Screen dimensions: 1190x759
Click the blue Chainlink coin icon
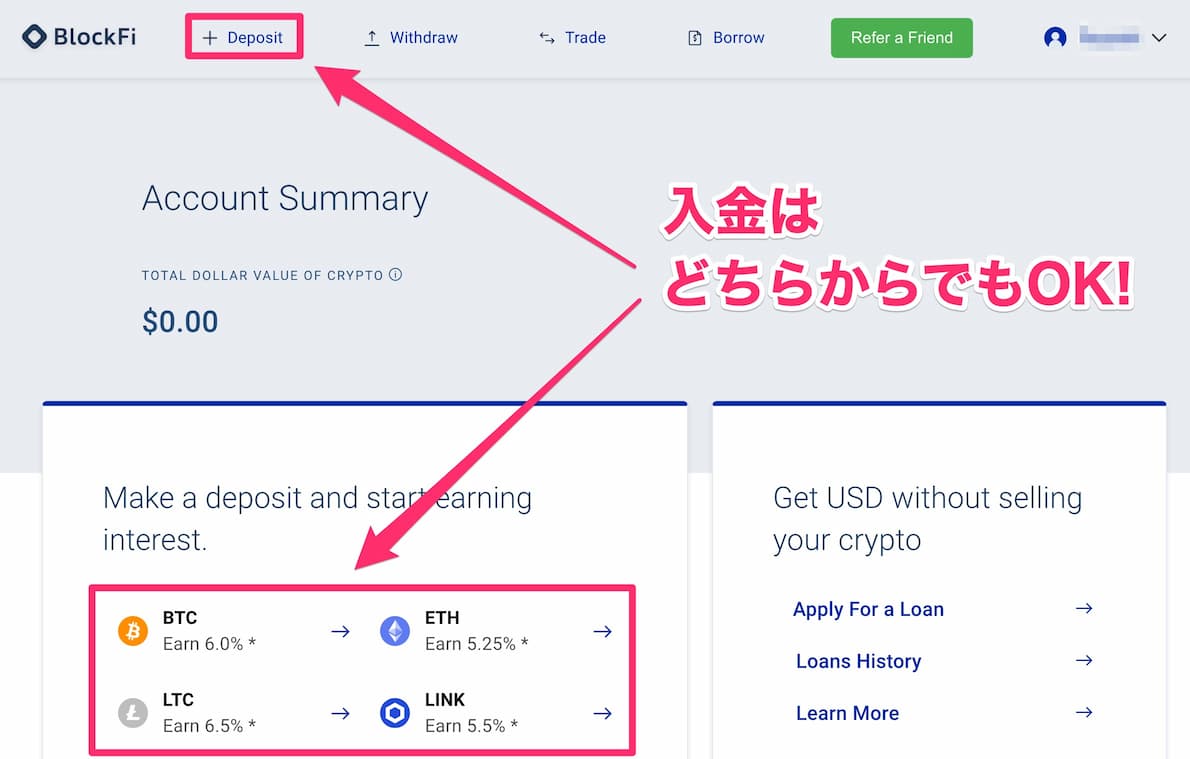coord(395,713)
